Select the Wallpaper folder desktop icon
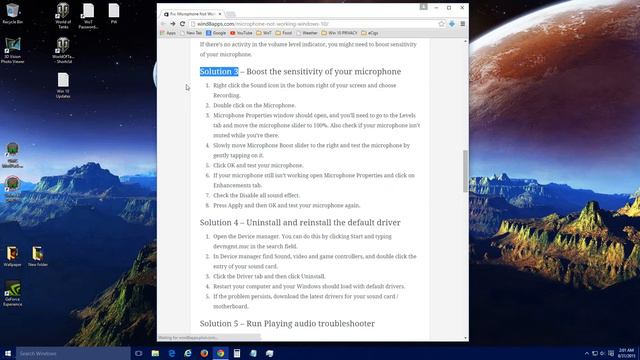The image size is (640, 360). click(12, 257)
